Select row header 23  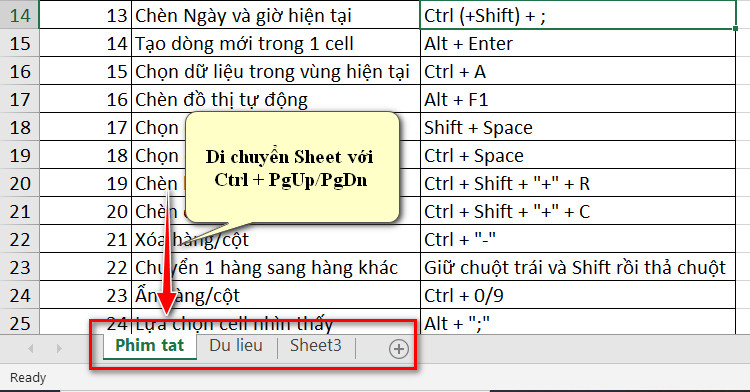tap(20, 267)
